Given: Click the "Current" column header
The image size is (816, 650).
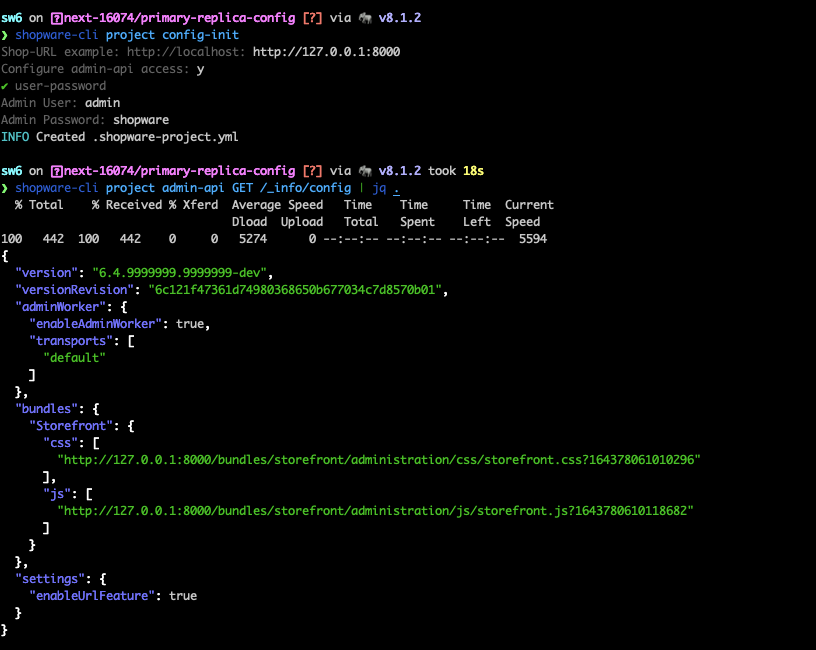Looking at the screenshot, I should click(x=529, y=205).
